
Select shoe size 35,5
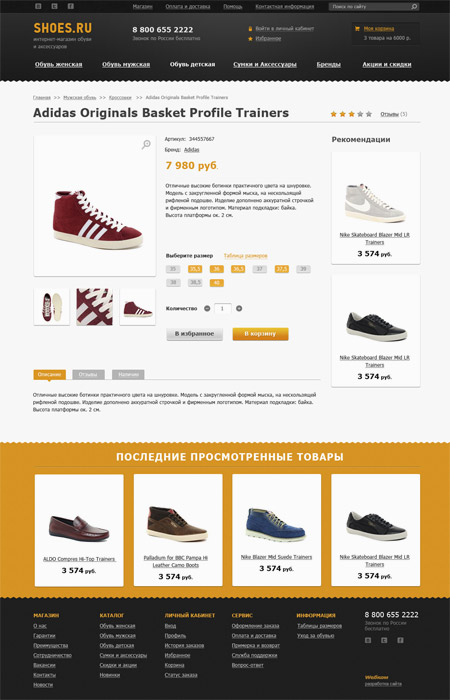click(195, 269)
